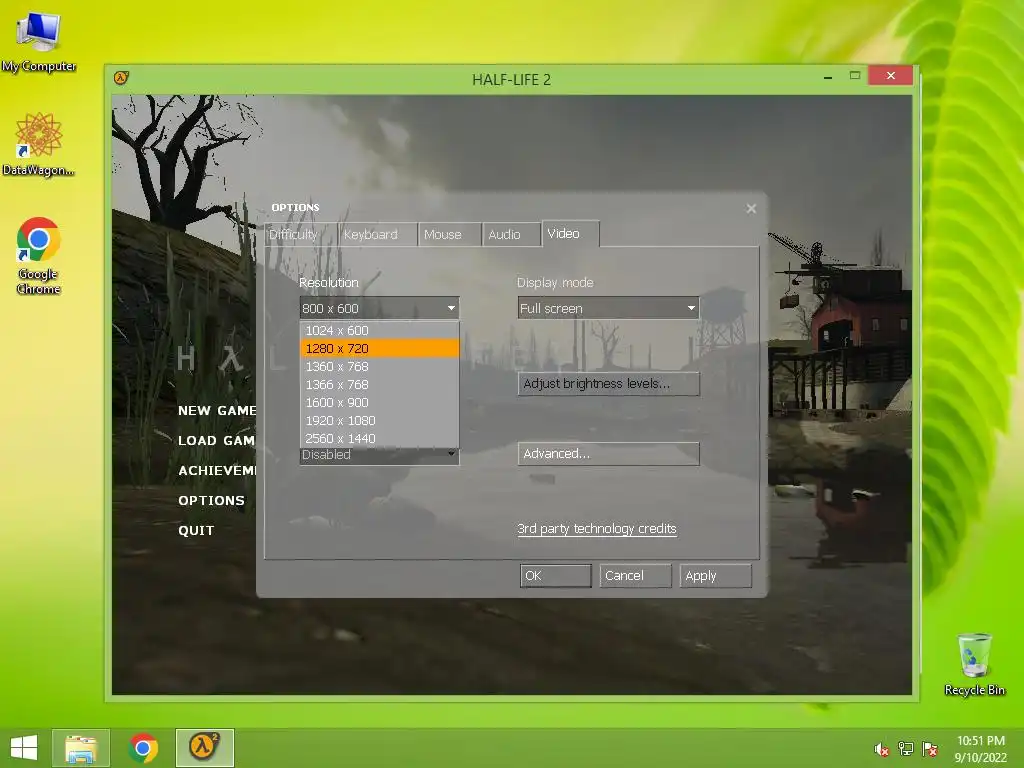
Task: Open File Explorer from the taskbar
Action: pos(81,748)
